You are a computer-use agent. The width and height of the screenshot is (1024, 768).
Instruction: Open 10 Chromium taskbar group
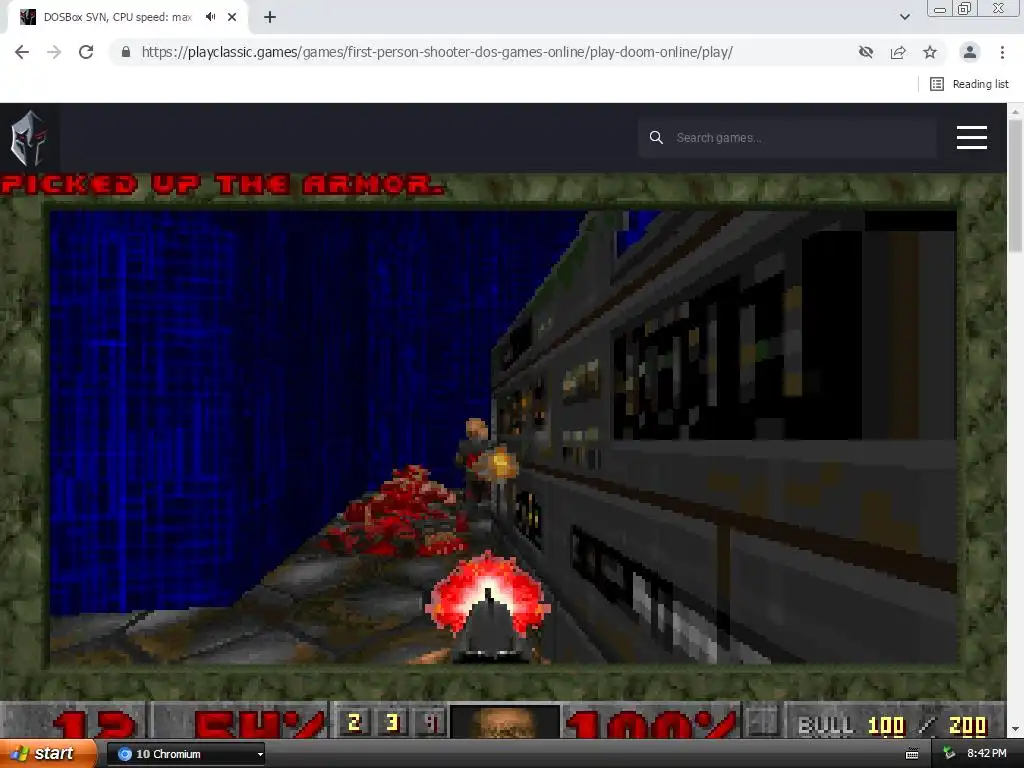point(185,754)
